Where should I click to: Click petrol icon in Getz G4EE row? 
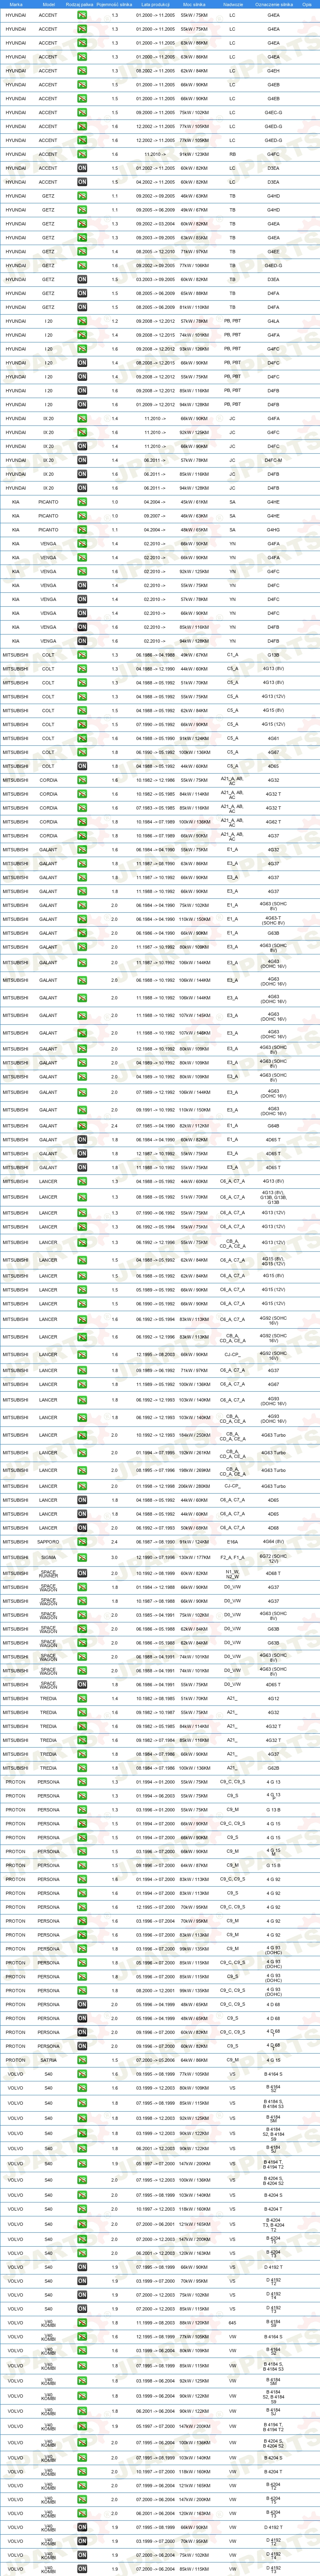coord(82,252)
